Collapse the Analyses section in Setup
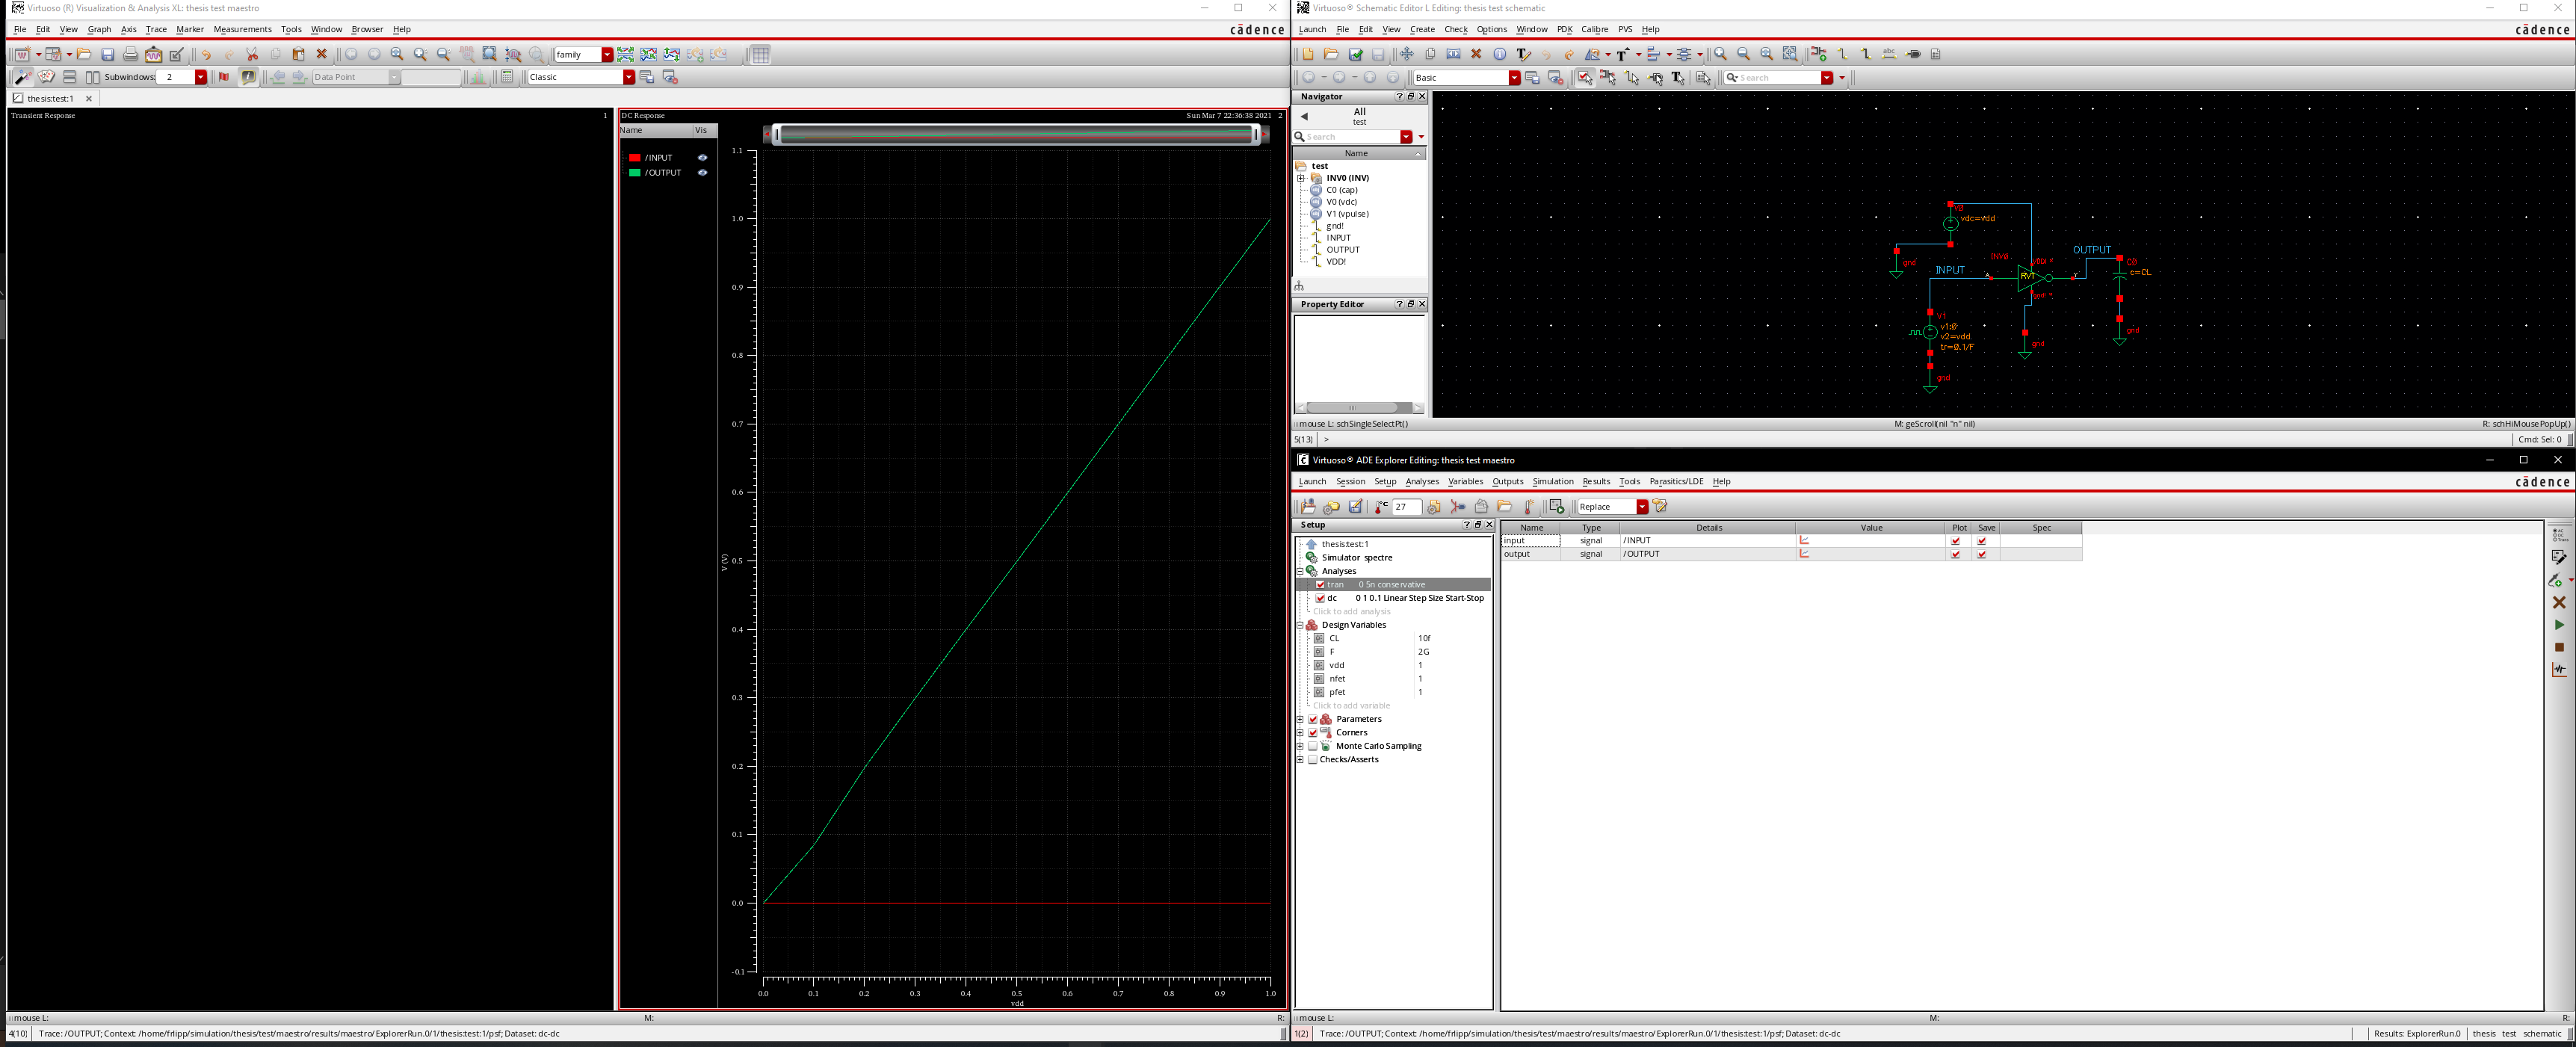 point(1300,571)
